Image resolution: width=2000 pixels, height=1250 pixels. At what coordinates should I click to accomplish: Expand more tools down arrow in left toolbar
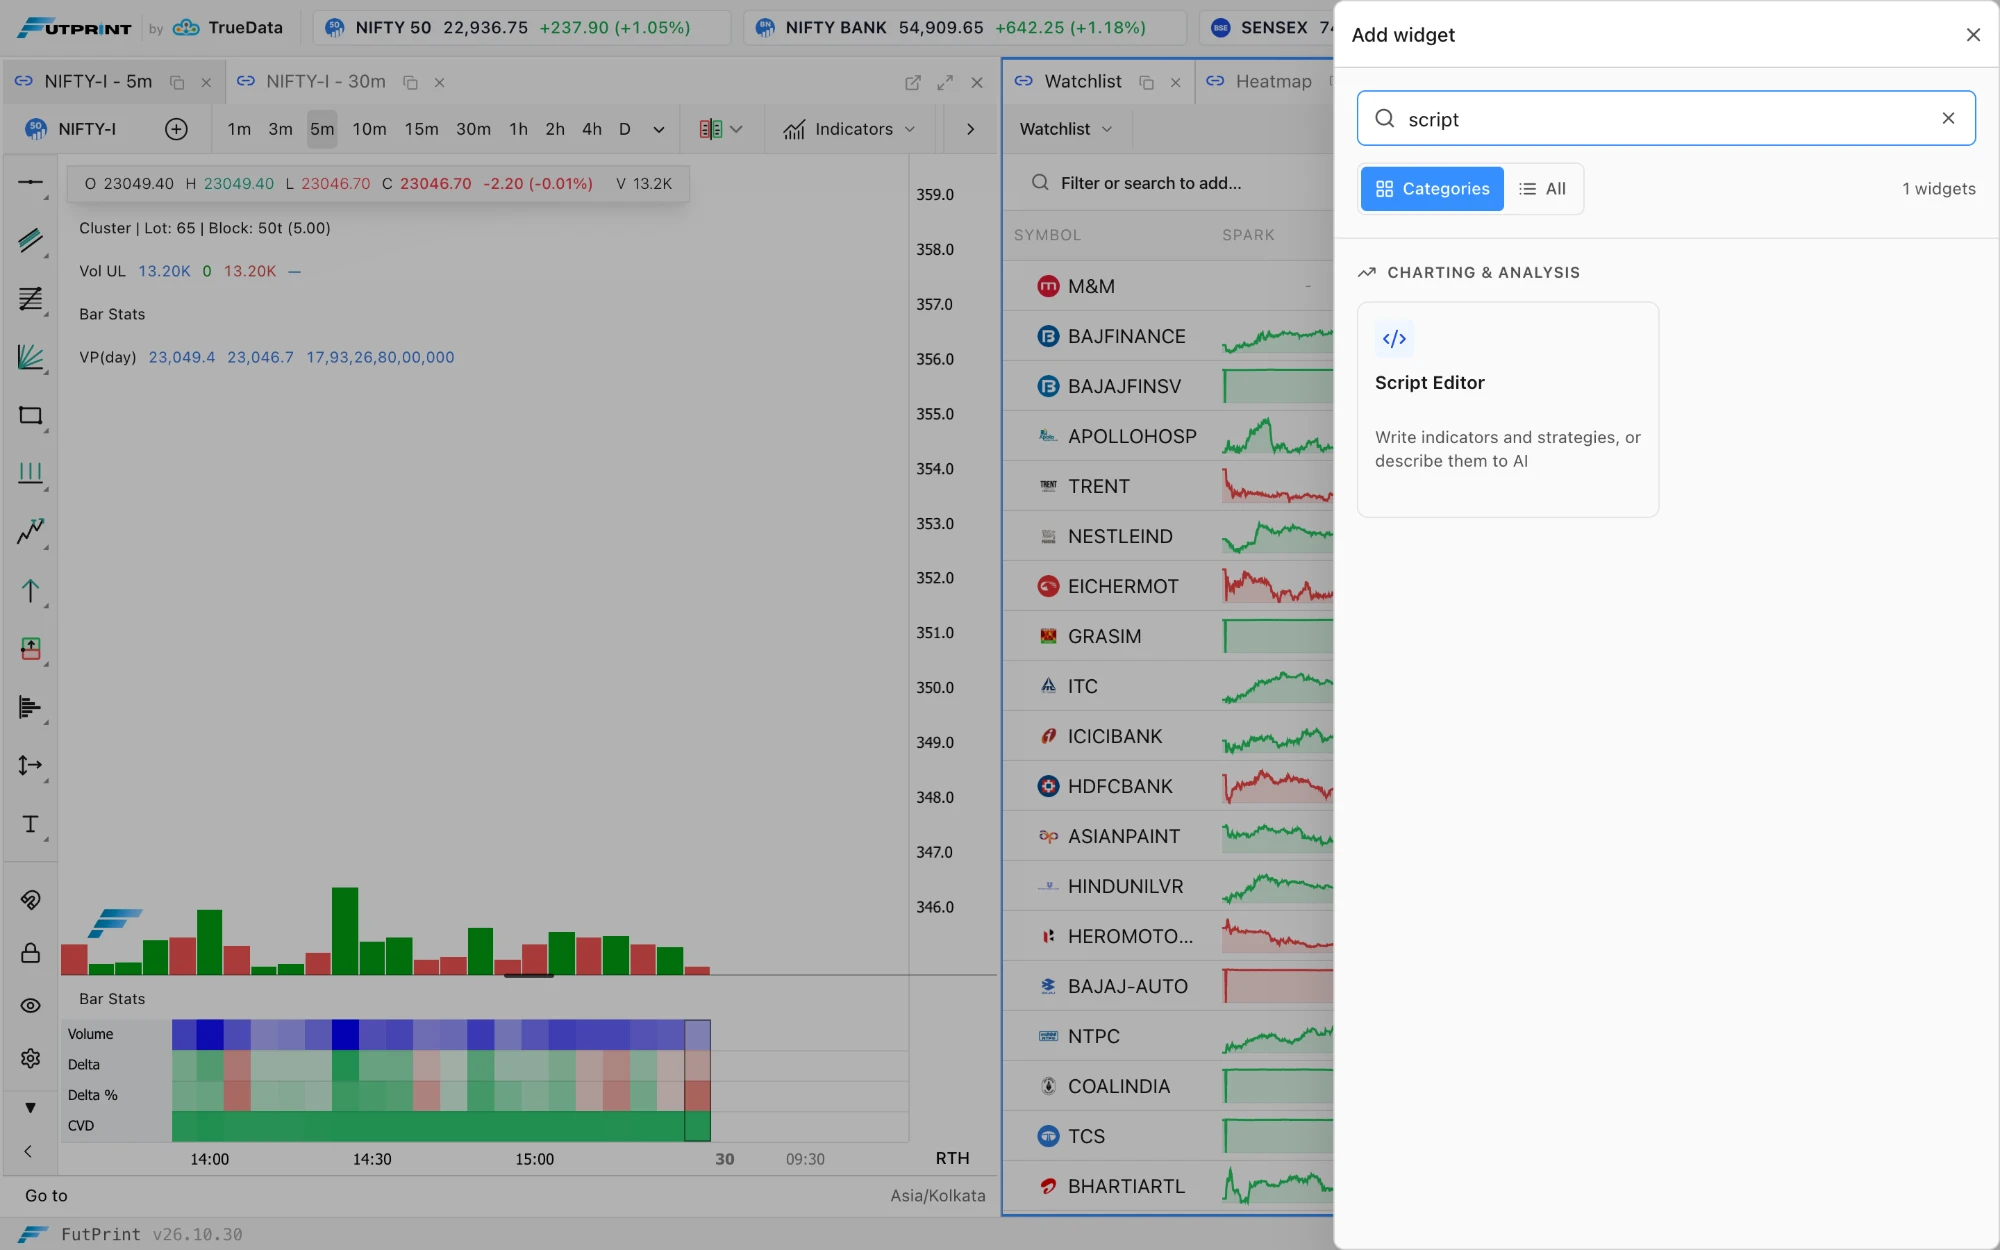click(x=30, y=1107)
